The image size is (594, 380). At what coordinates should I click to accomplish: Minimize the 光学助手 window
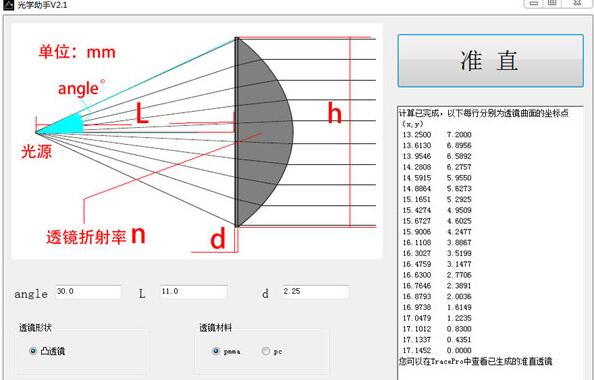pyautogui.click(x=534, y=3)
